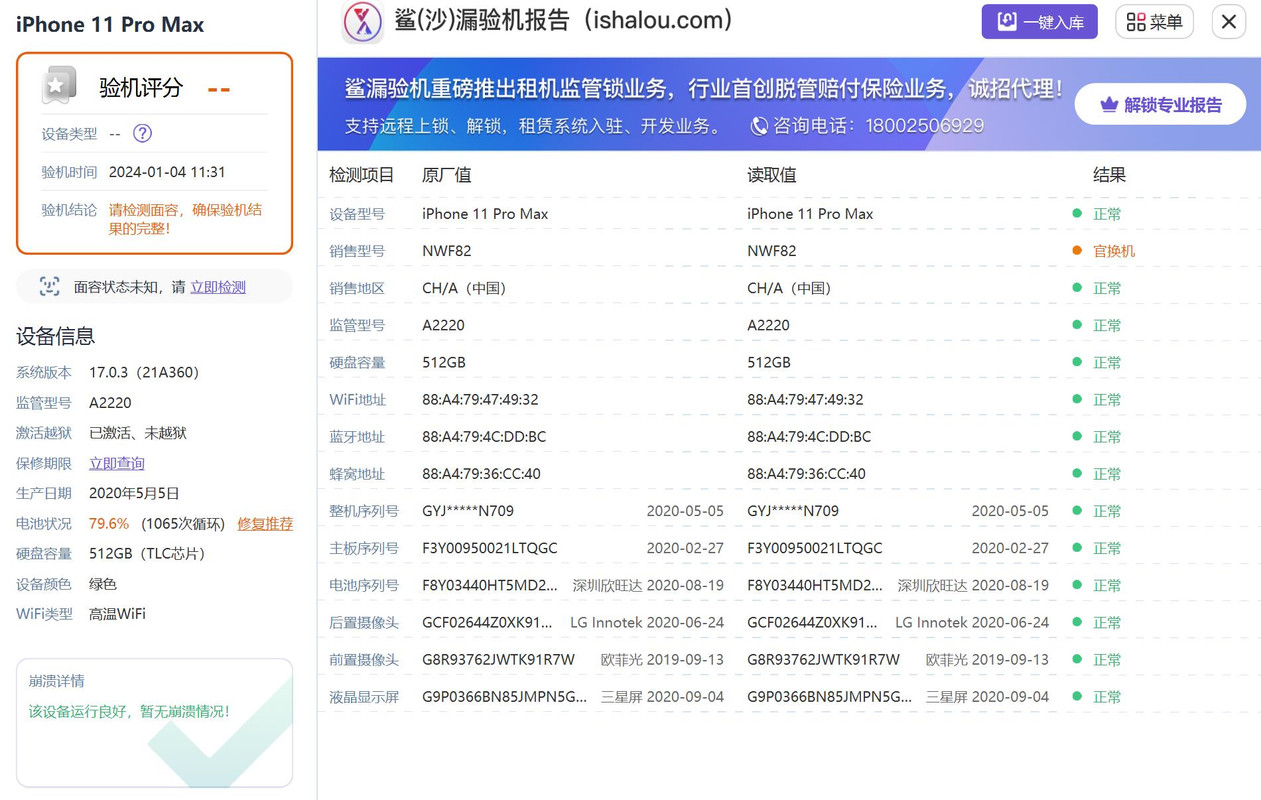Click the 崩溃详情 heading
Screen dimensions: 1261x800
(x=57, y=681)
